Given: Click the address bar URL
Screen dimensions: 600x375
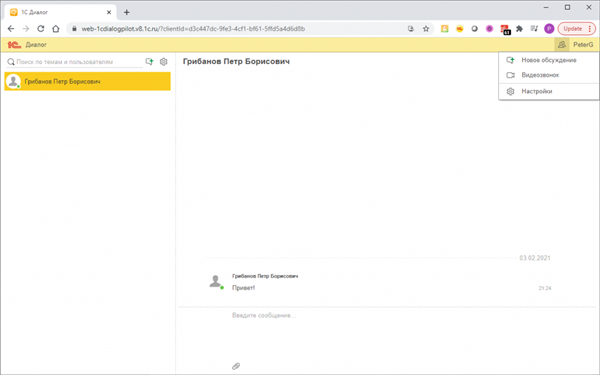Looking at the screenshot, I should tap(193, 29).
